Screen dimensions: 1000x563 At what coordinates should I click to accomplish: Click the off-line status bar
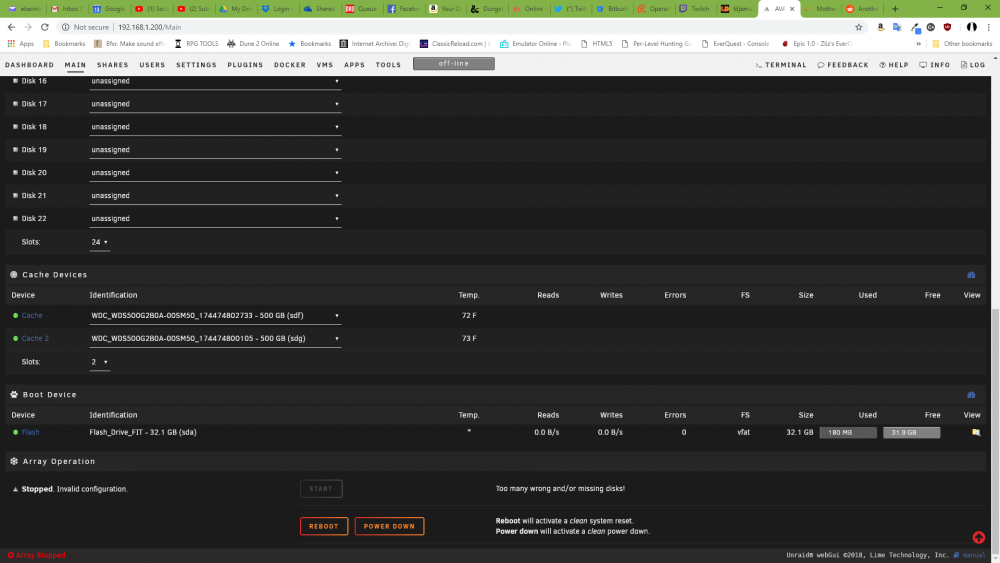pyautogui.click(x=453, y=64)
